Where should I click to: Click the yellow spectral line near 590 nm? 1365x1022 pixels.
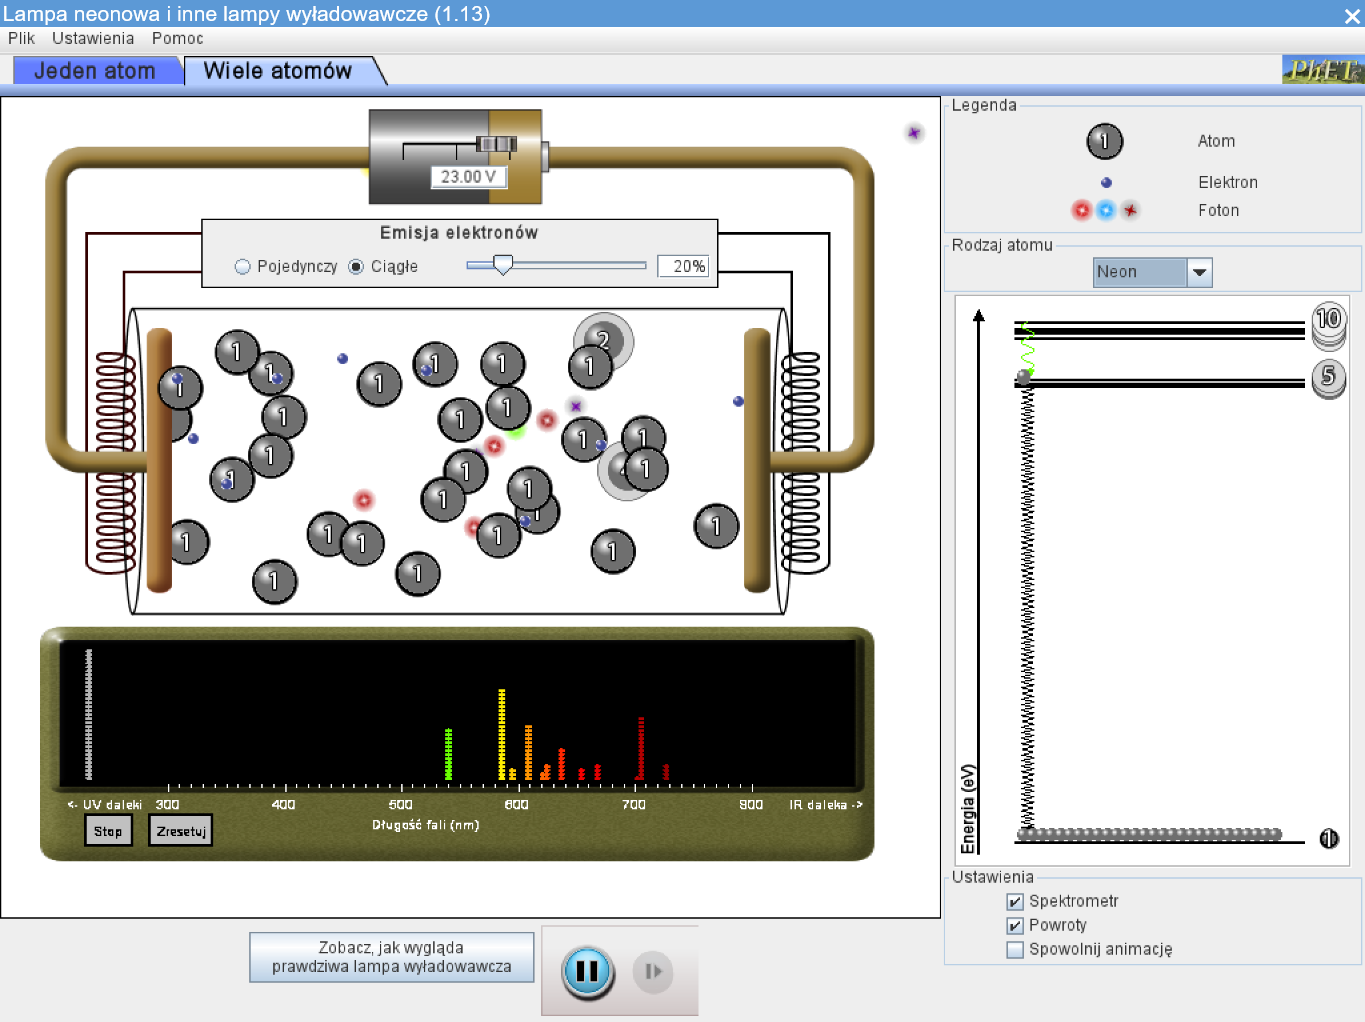point(502,734)
